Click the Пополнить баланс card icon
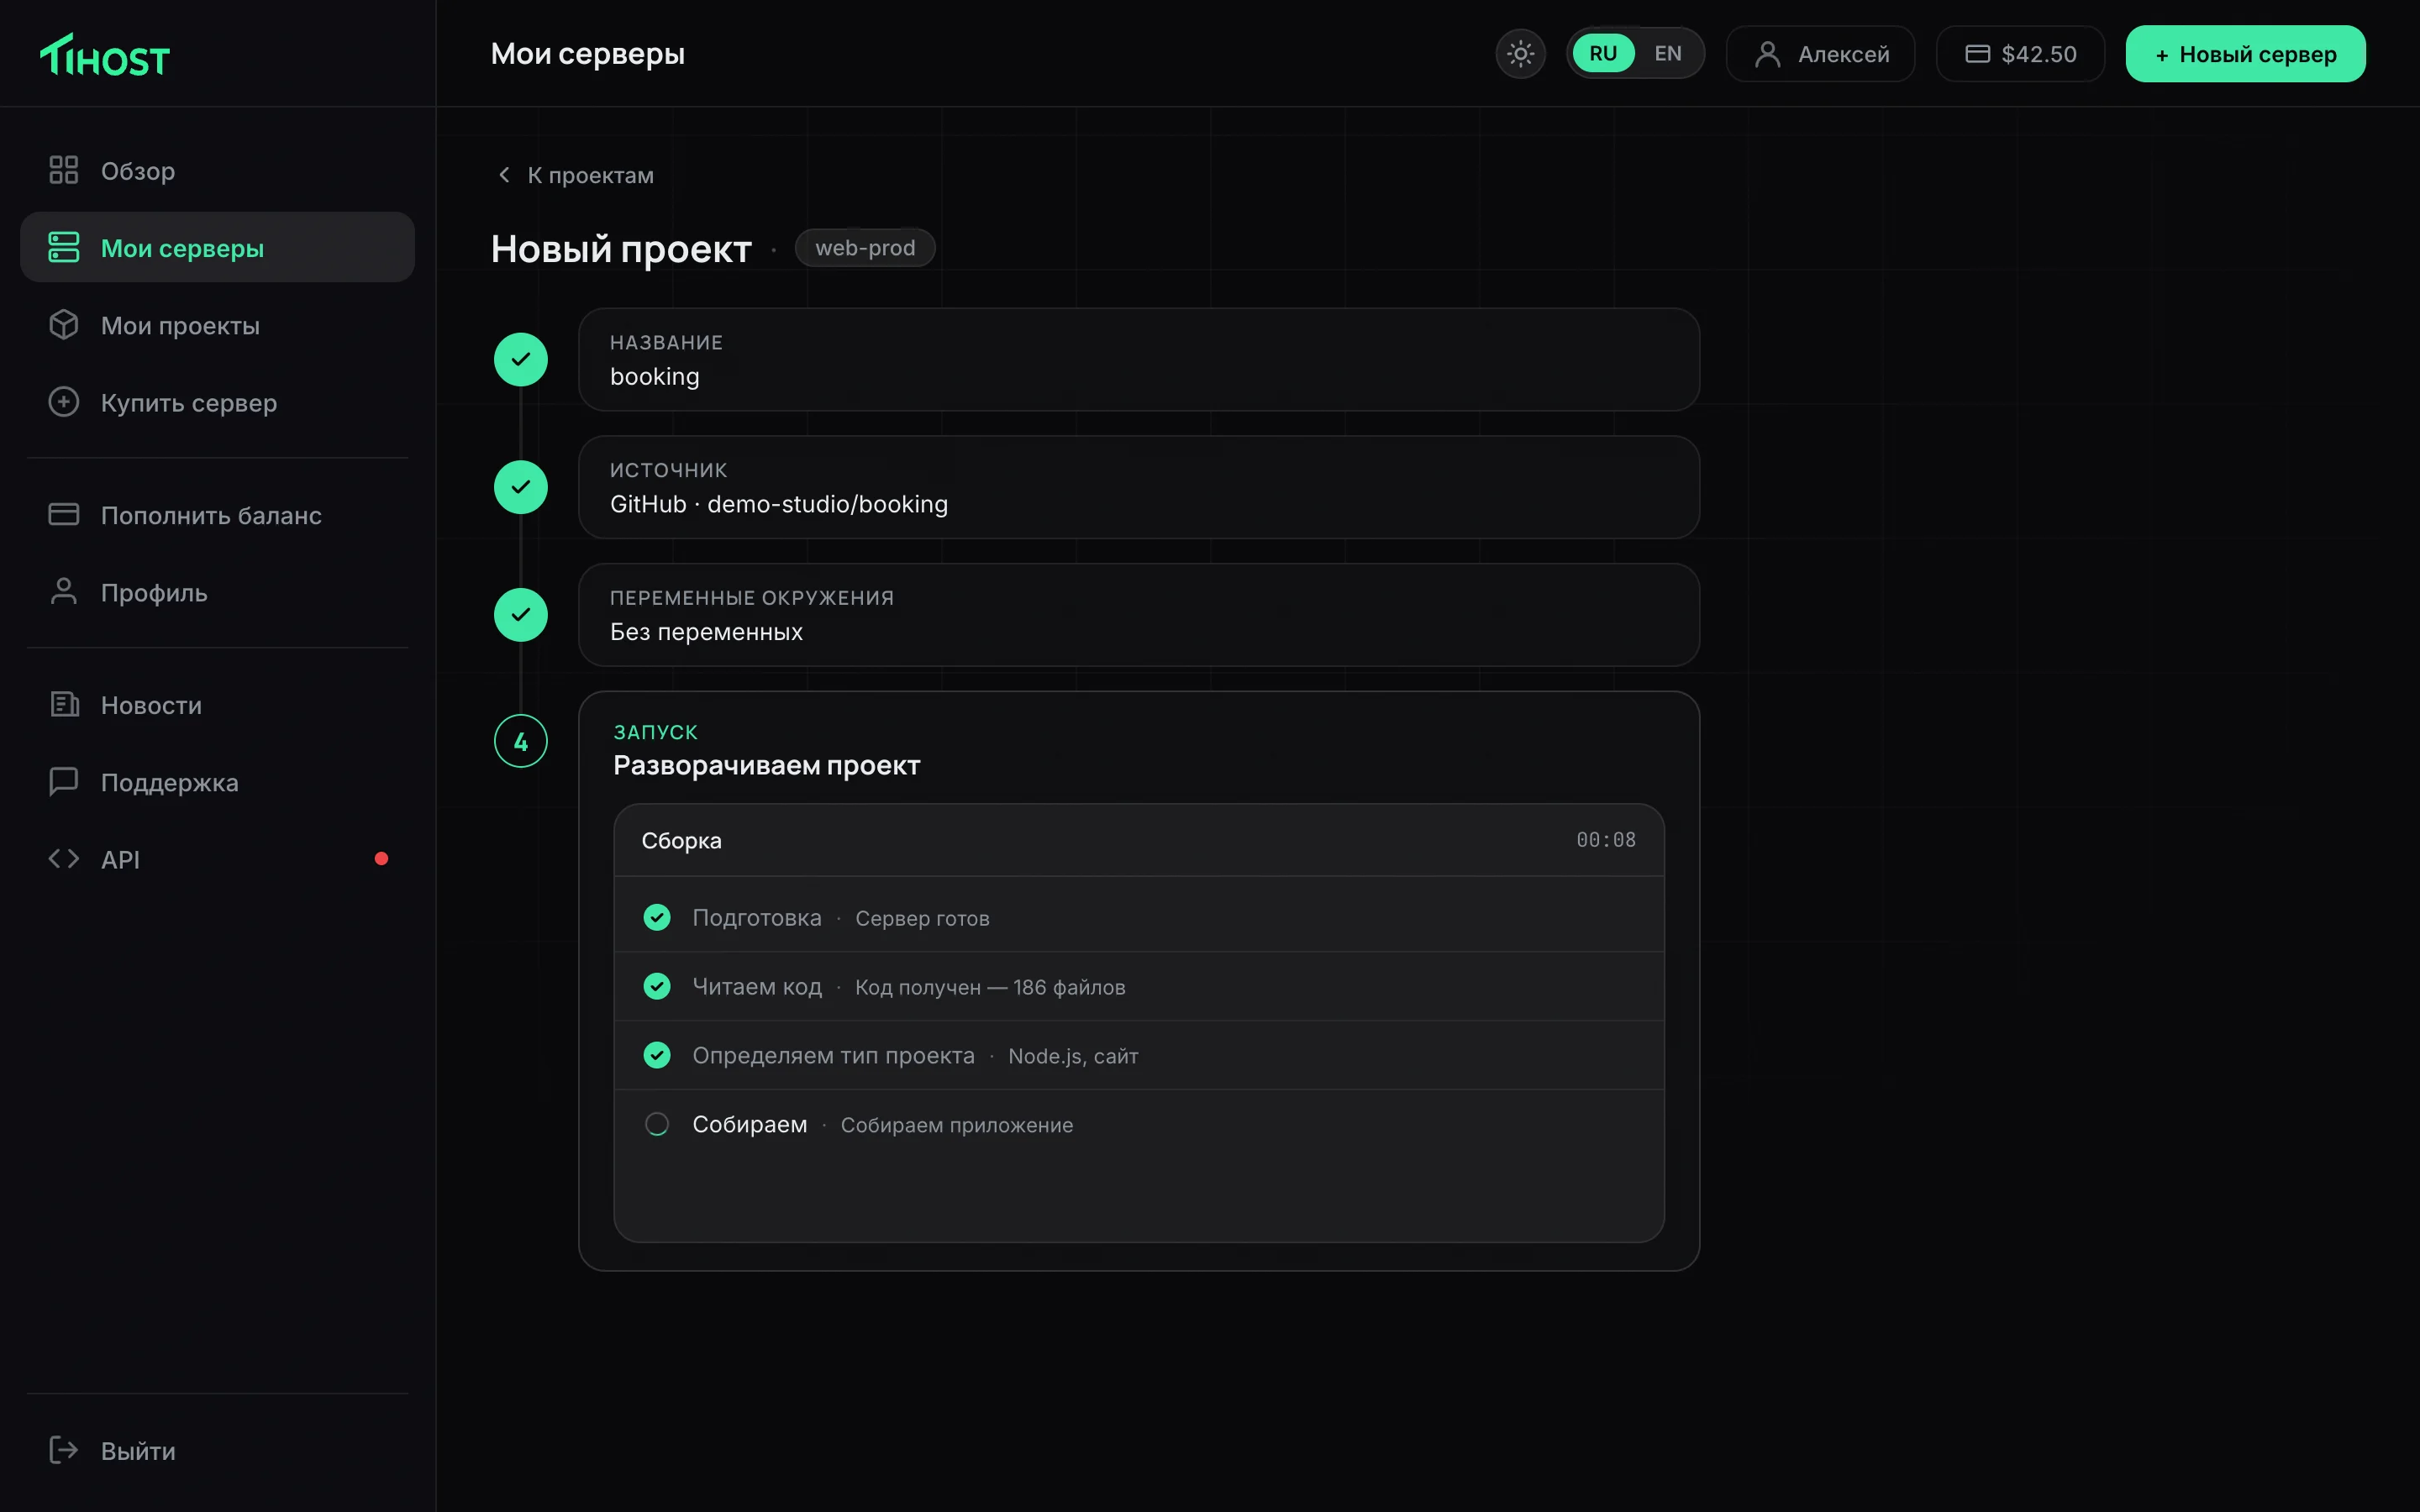 click(64, 514)
